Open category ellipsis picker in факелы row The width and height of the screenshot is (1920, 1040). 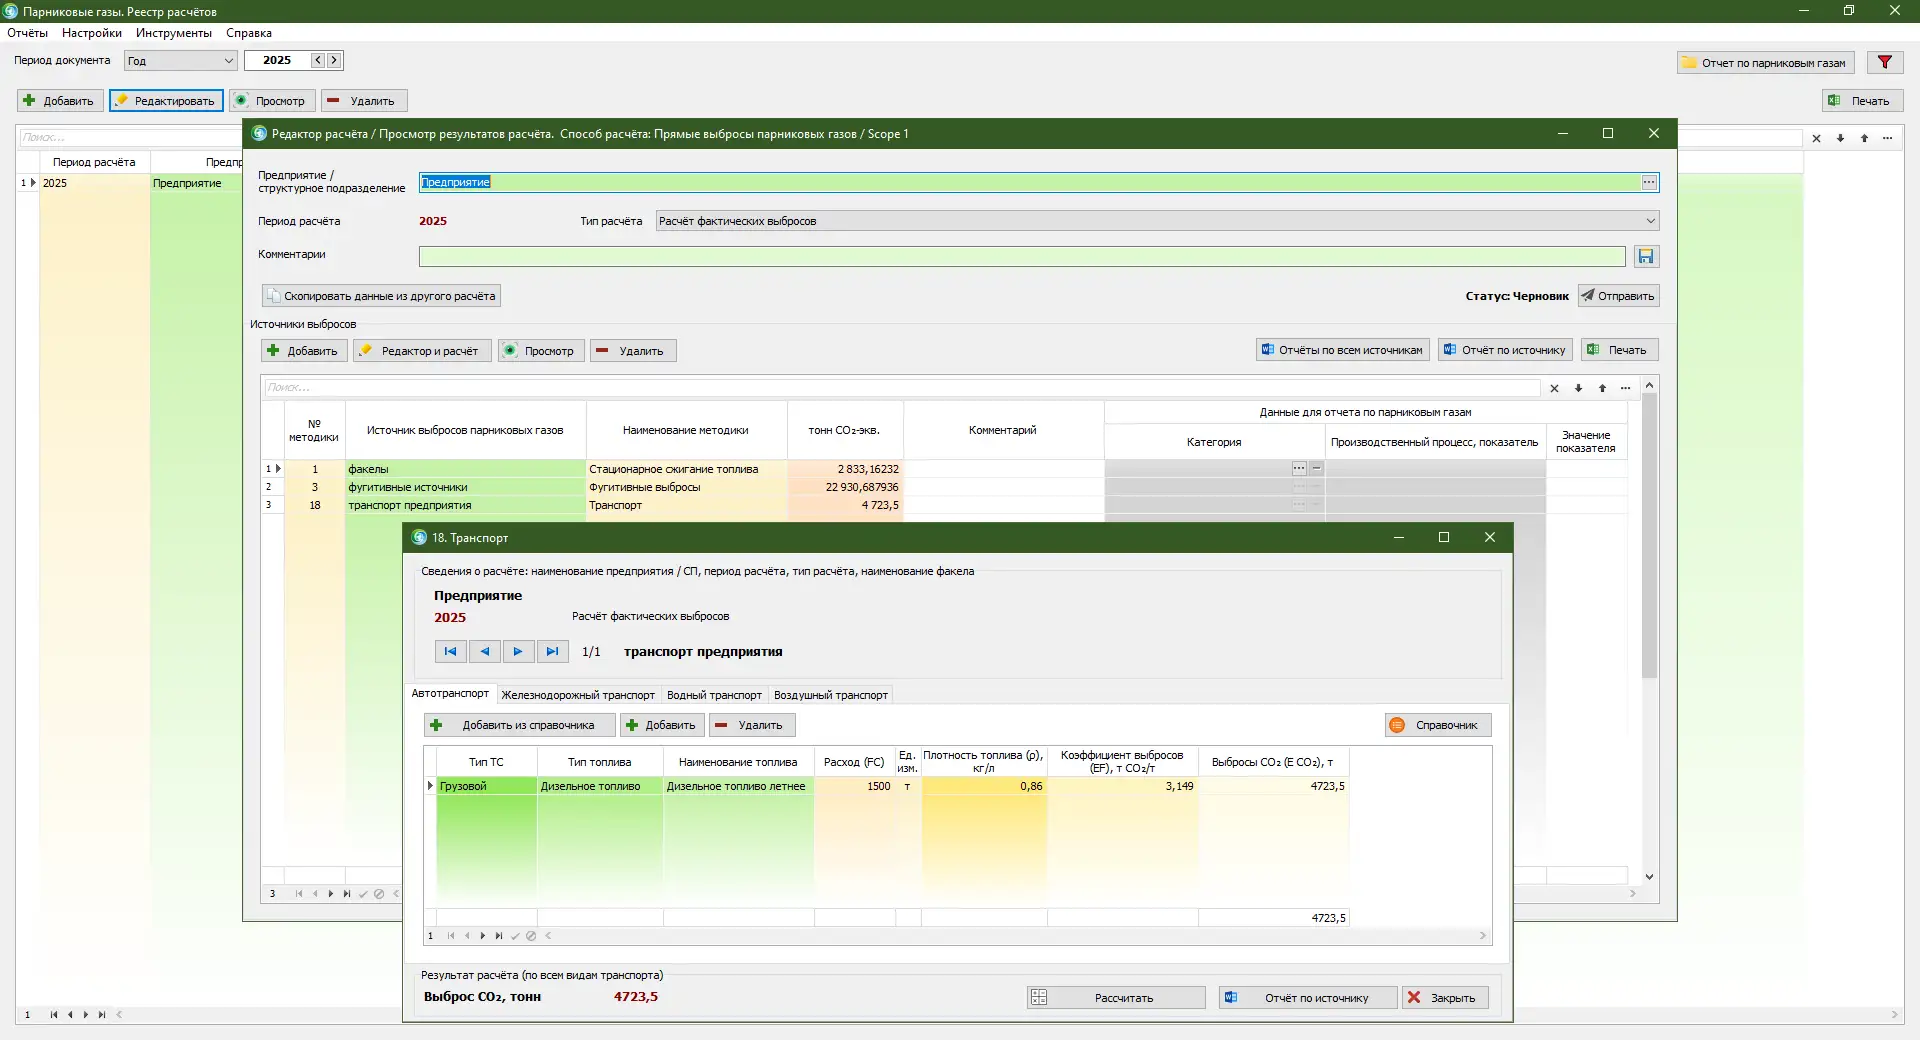click(1299, 469)
